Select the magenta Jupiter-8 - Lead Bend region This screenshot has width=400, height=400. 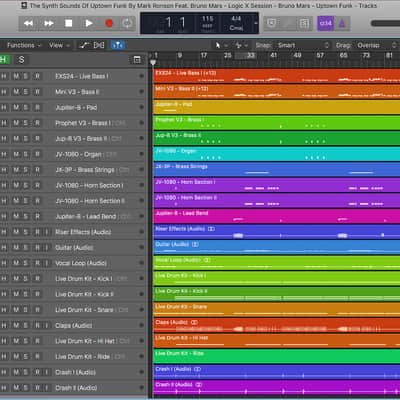click(x=277, y=216)
